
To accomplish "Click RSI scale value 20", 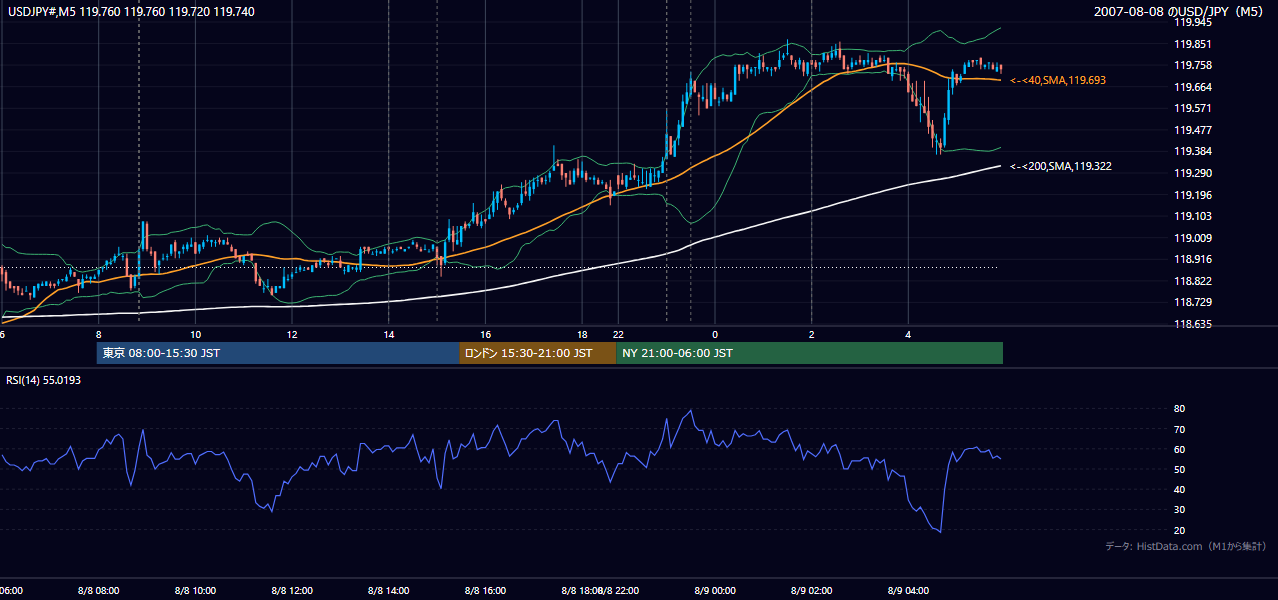I will (1179, 530).
